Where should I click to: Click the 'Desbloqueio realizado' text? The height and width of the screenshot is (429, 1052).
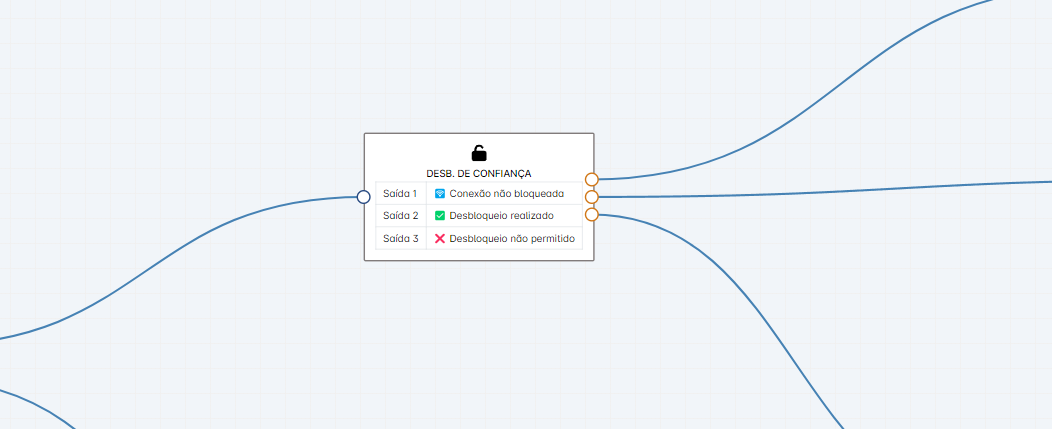point(501,216)
